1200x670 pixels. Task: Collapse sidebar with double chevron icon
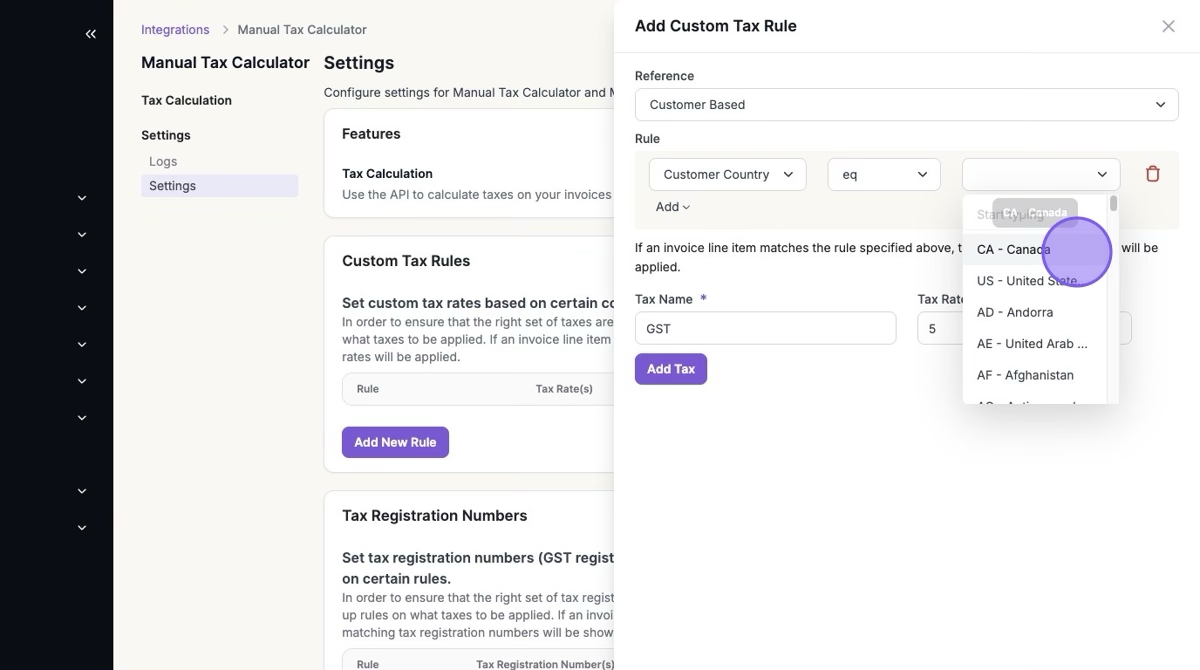coord(90,34)
